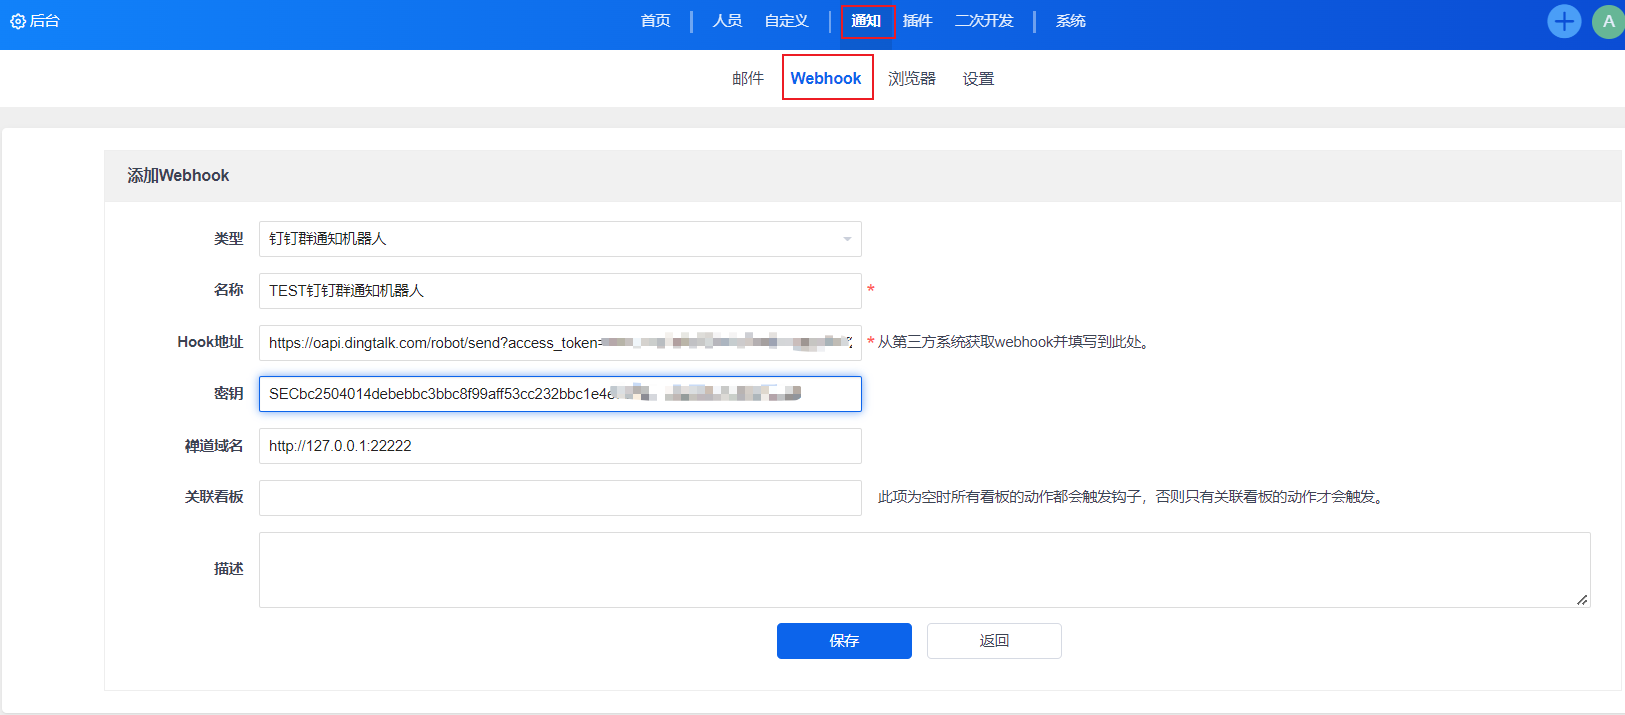Navigate to 二次开发 section
1625x715 pixels.
pos(984,21)
